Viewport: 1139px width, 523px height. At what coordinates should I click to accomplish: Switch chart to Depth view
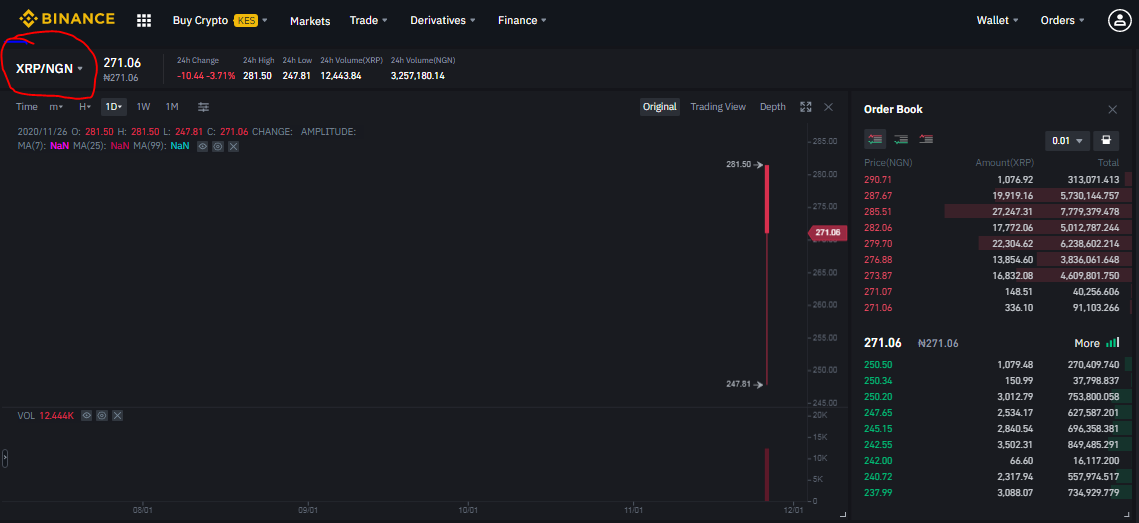point(773,107)
